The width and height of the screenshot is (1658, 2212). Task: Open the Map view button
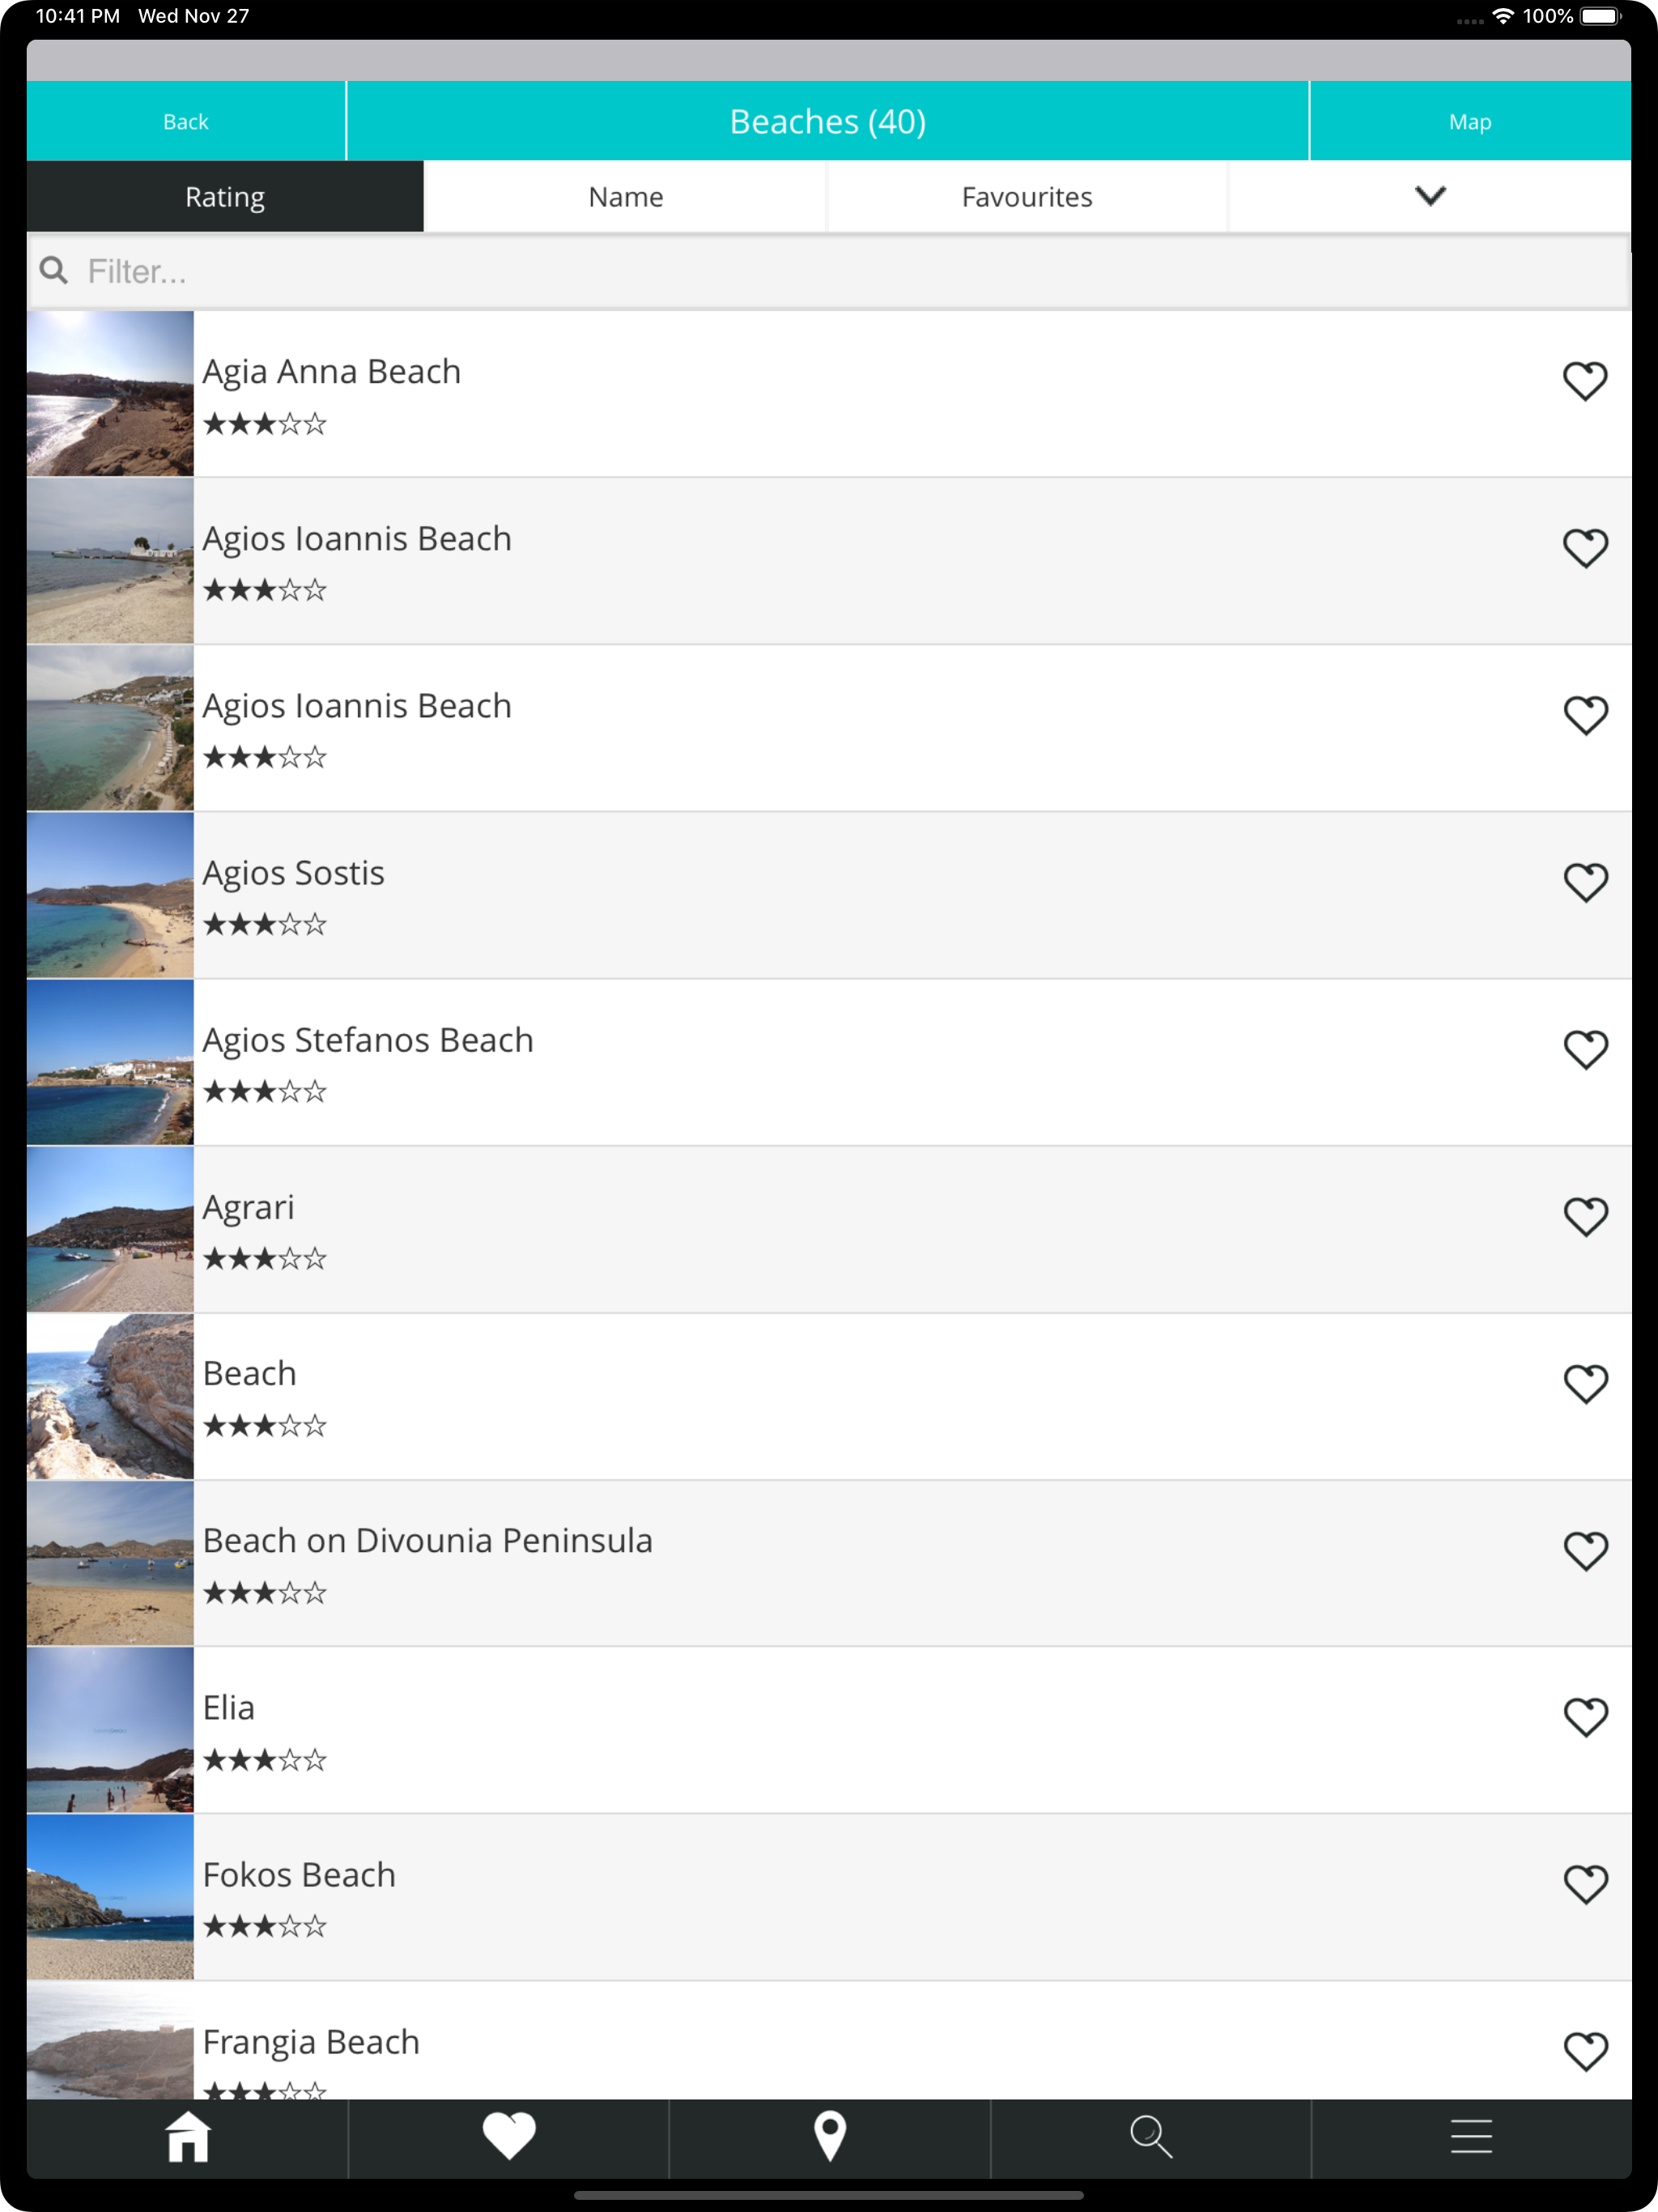pyautogui.click(x=1470, y=121)
